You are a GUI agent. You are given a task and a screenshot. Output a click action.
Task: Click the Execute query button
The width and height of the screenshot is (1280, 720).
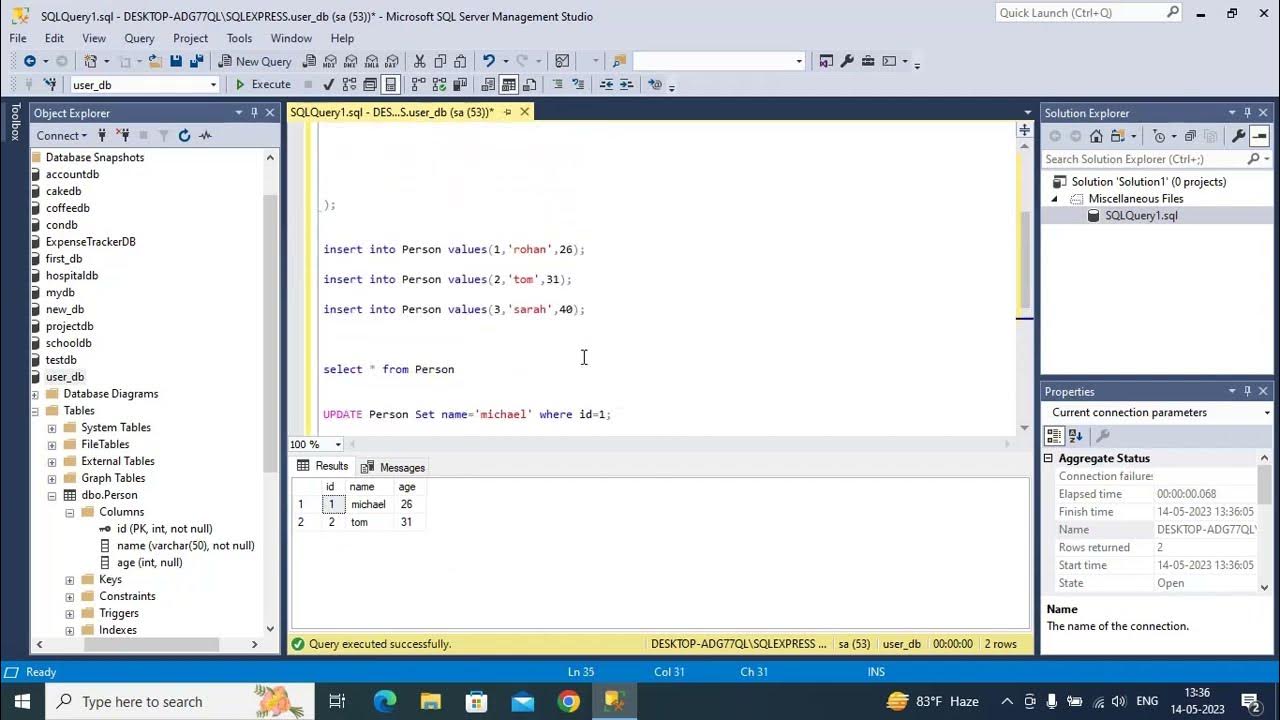pyautogui.click(x=262, y=85)
